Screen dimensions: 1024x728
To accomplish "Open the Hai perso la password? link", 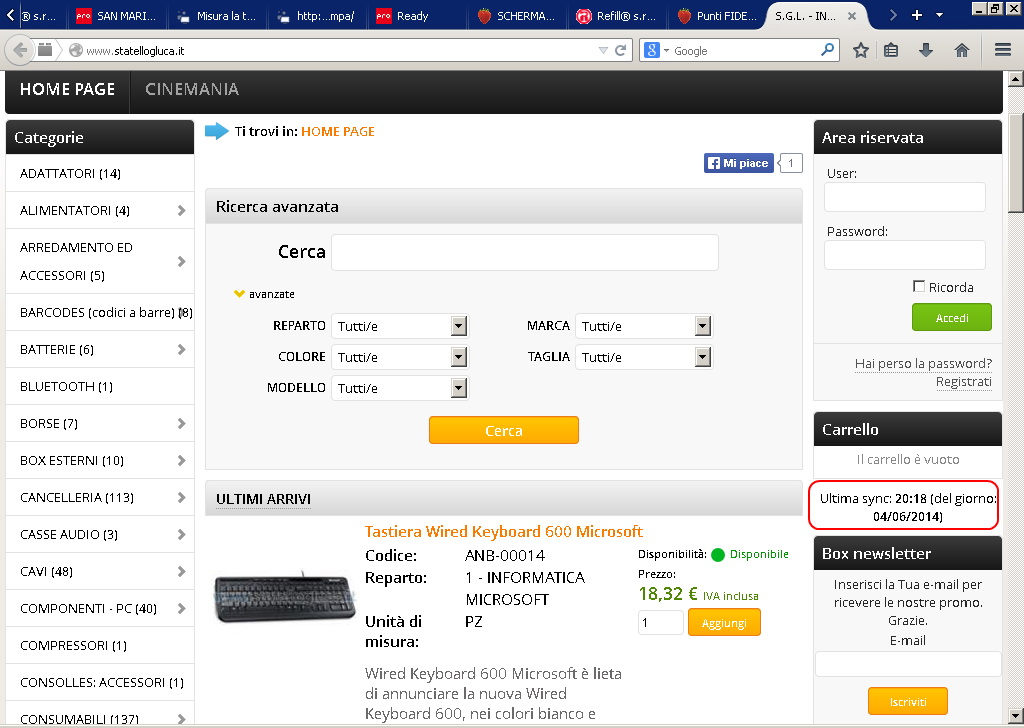I will point(923,364).
